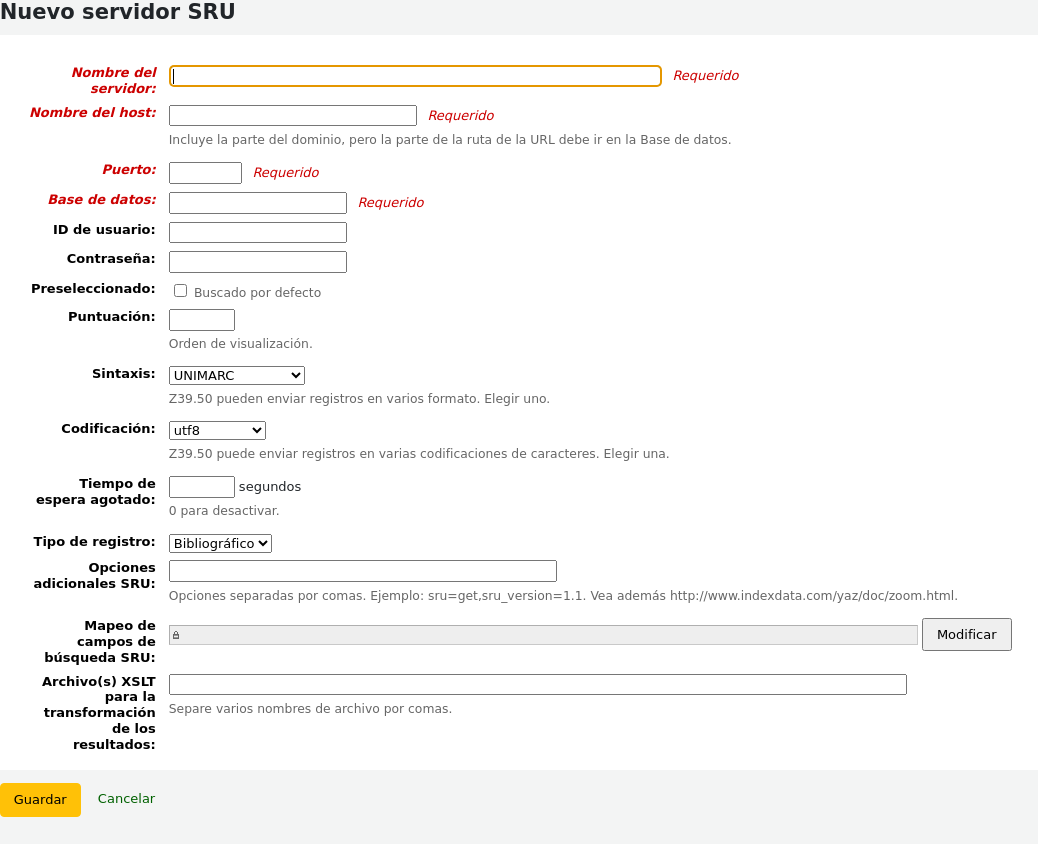Screen dimensions: 1038x844
Task: Click the Contraseña input field
Action: point(257,261)
